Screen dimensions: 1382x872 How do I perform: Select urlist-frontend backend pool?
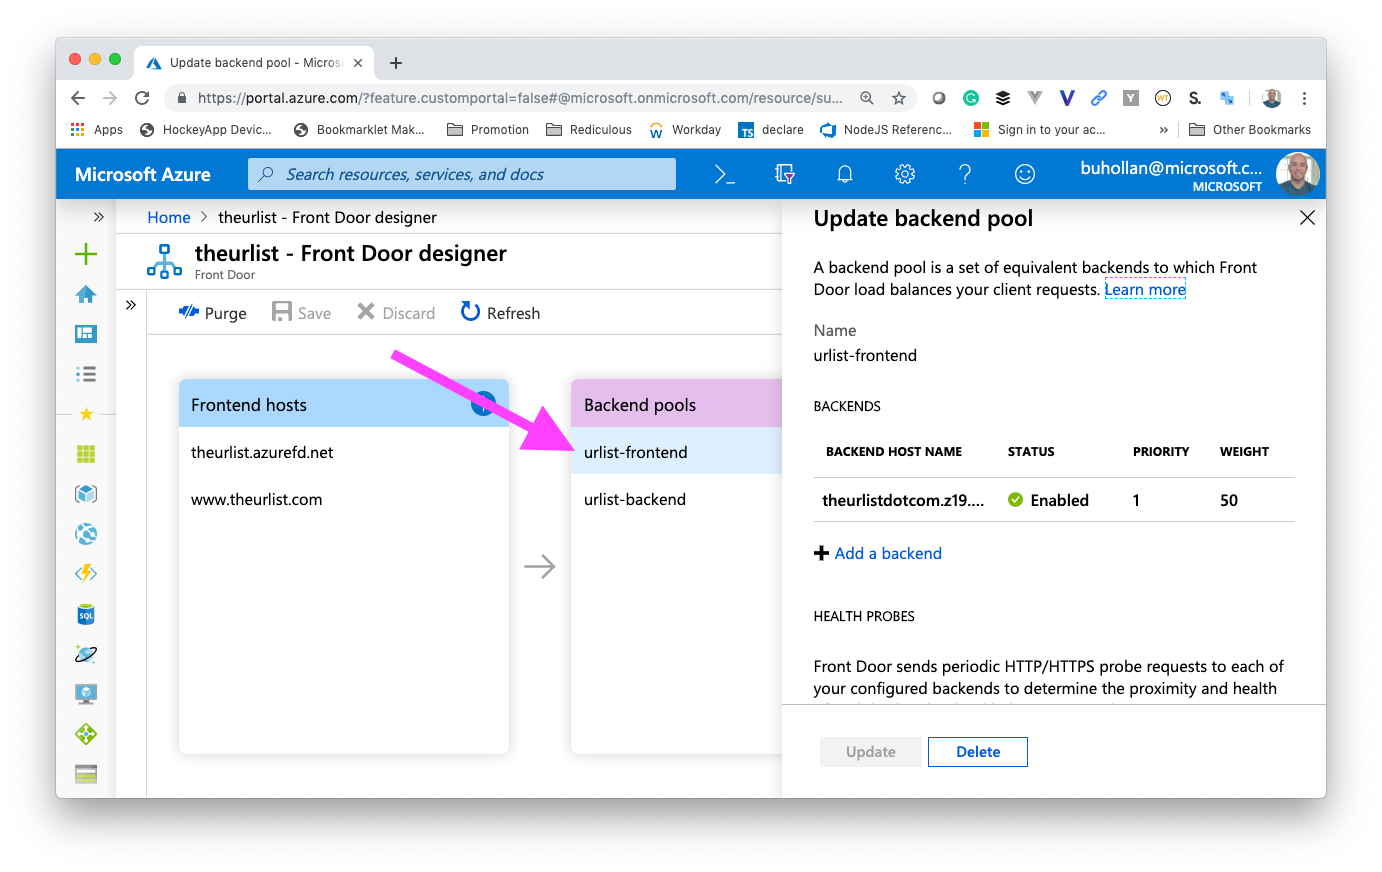pos(676,452)
